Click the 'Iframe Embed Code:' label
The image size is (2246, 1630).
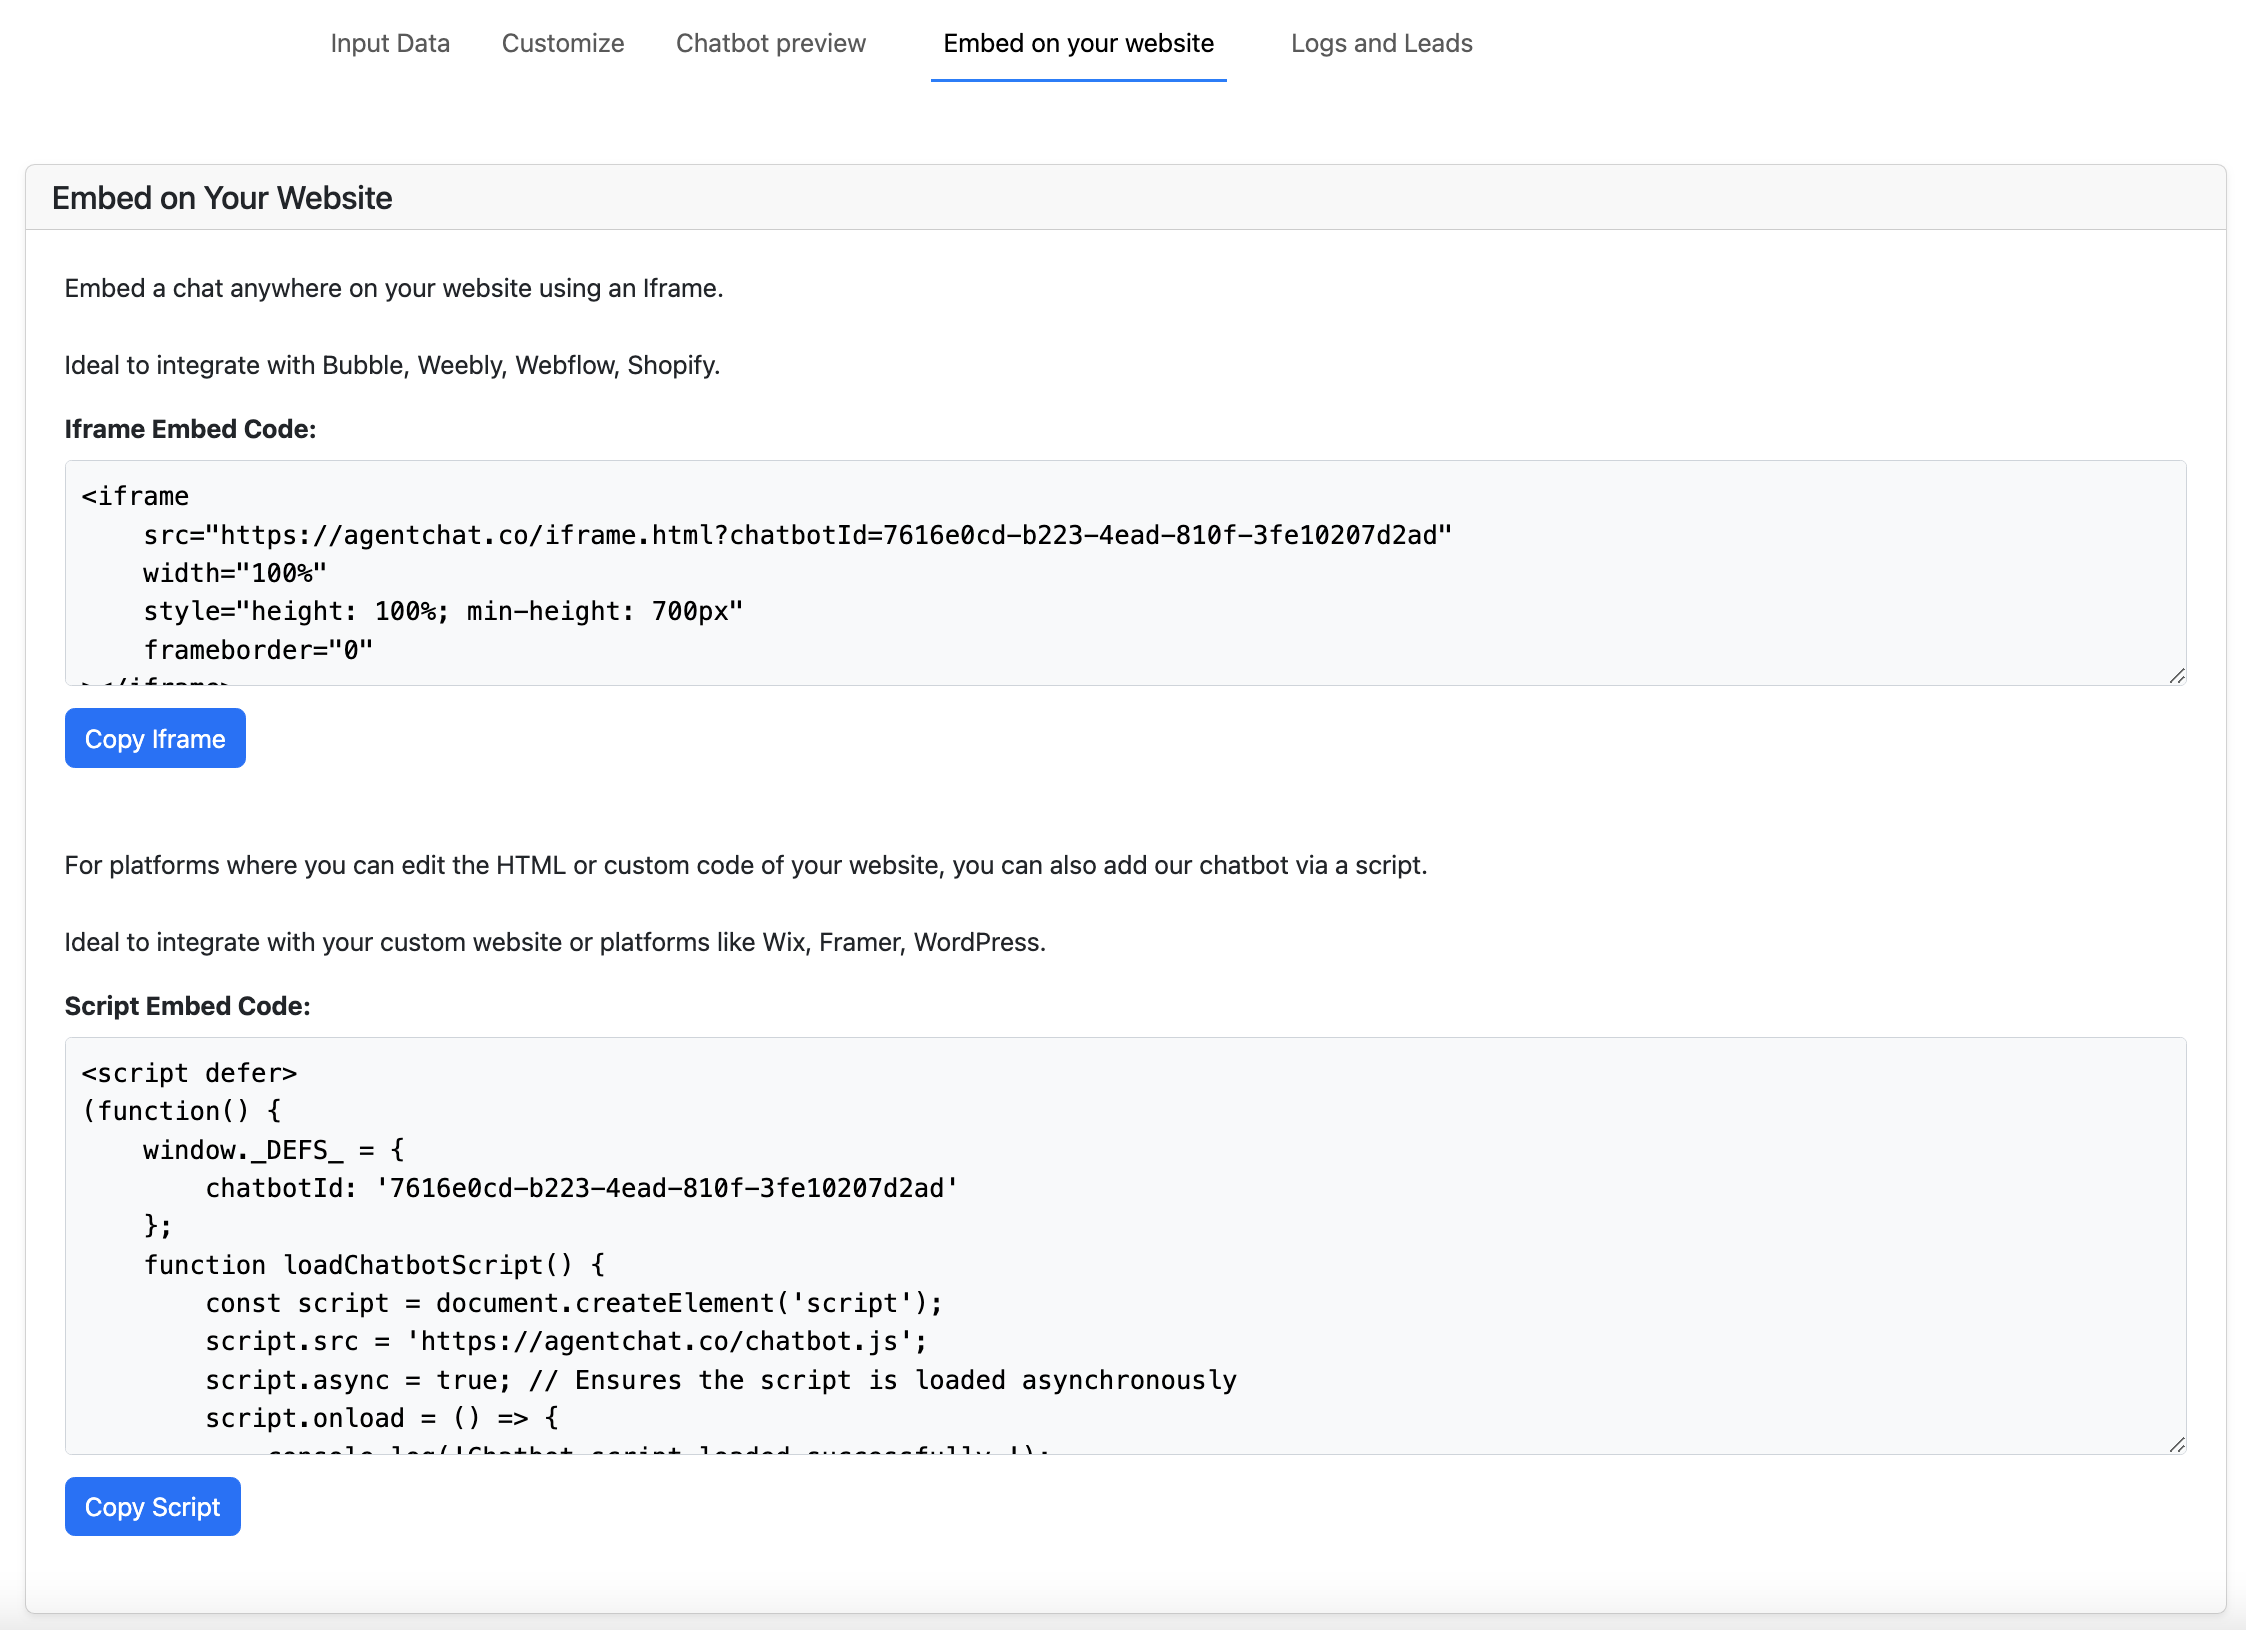click(x=190, y=429)
